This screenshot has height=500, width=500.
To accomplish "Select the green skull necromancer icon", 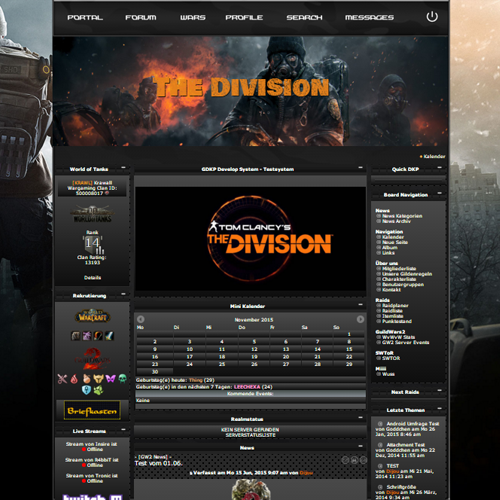I will click(x=122, y=379).
